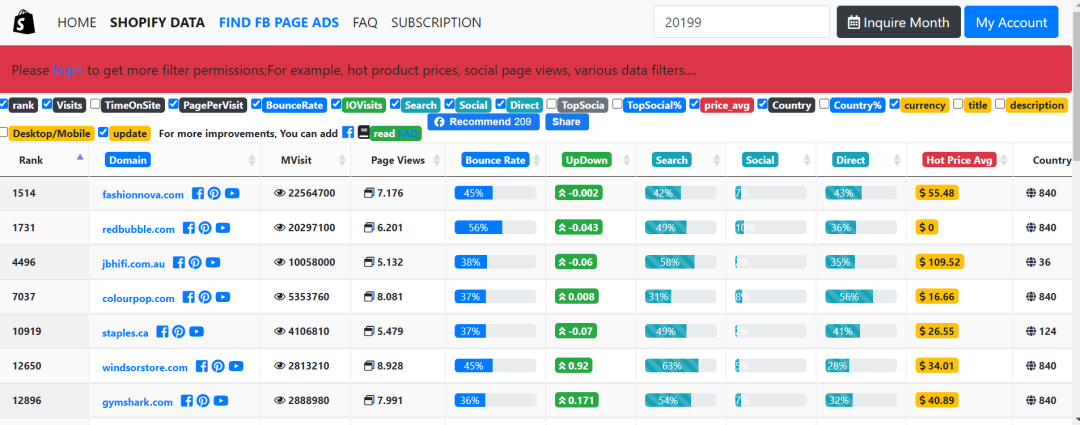Image resolution: width=1080 pixels, height=425 pixels.
Task: Toggle the price_avg checkbox
Action: point(694,105)
